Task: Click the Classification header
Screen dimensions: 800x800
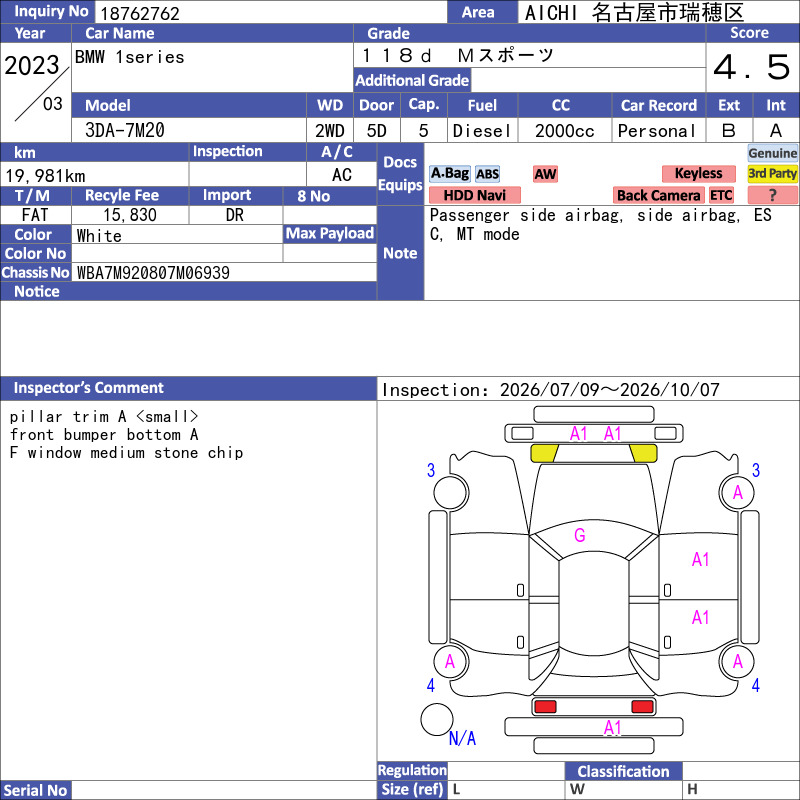Action: click(623, 771)
